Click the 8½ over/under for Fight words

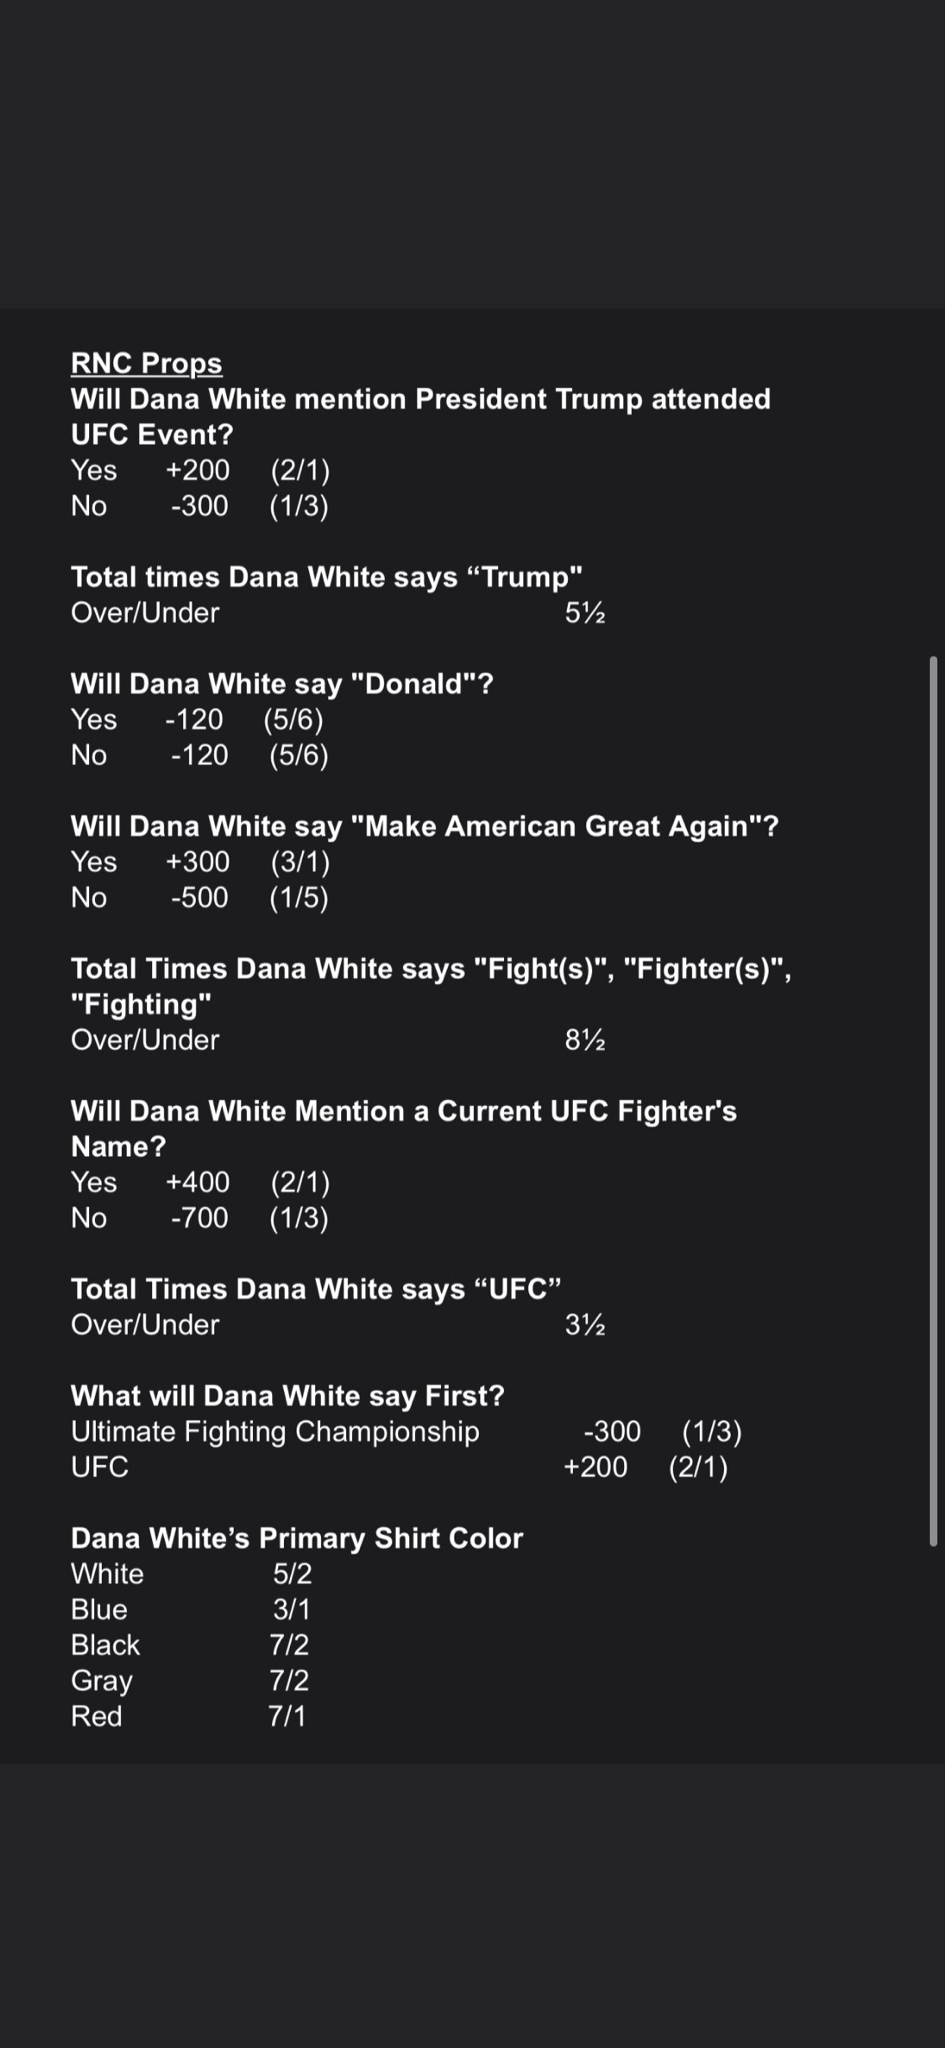coord(585,1041)
